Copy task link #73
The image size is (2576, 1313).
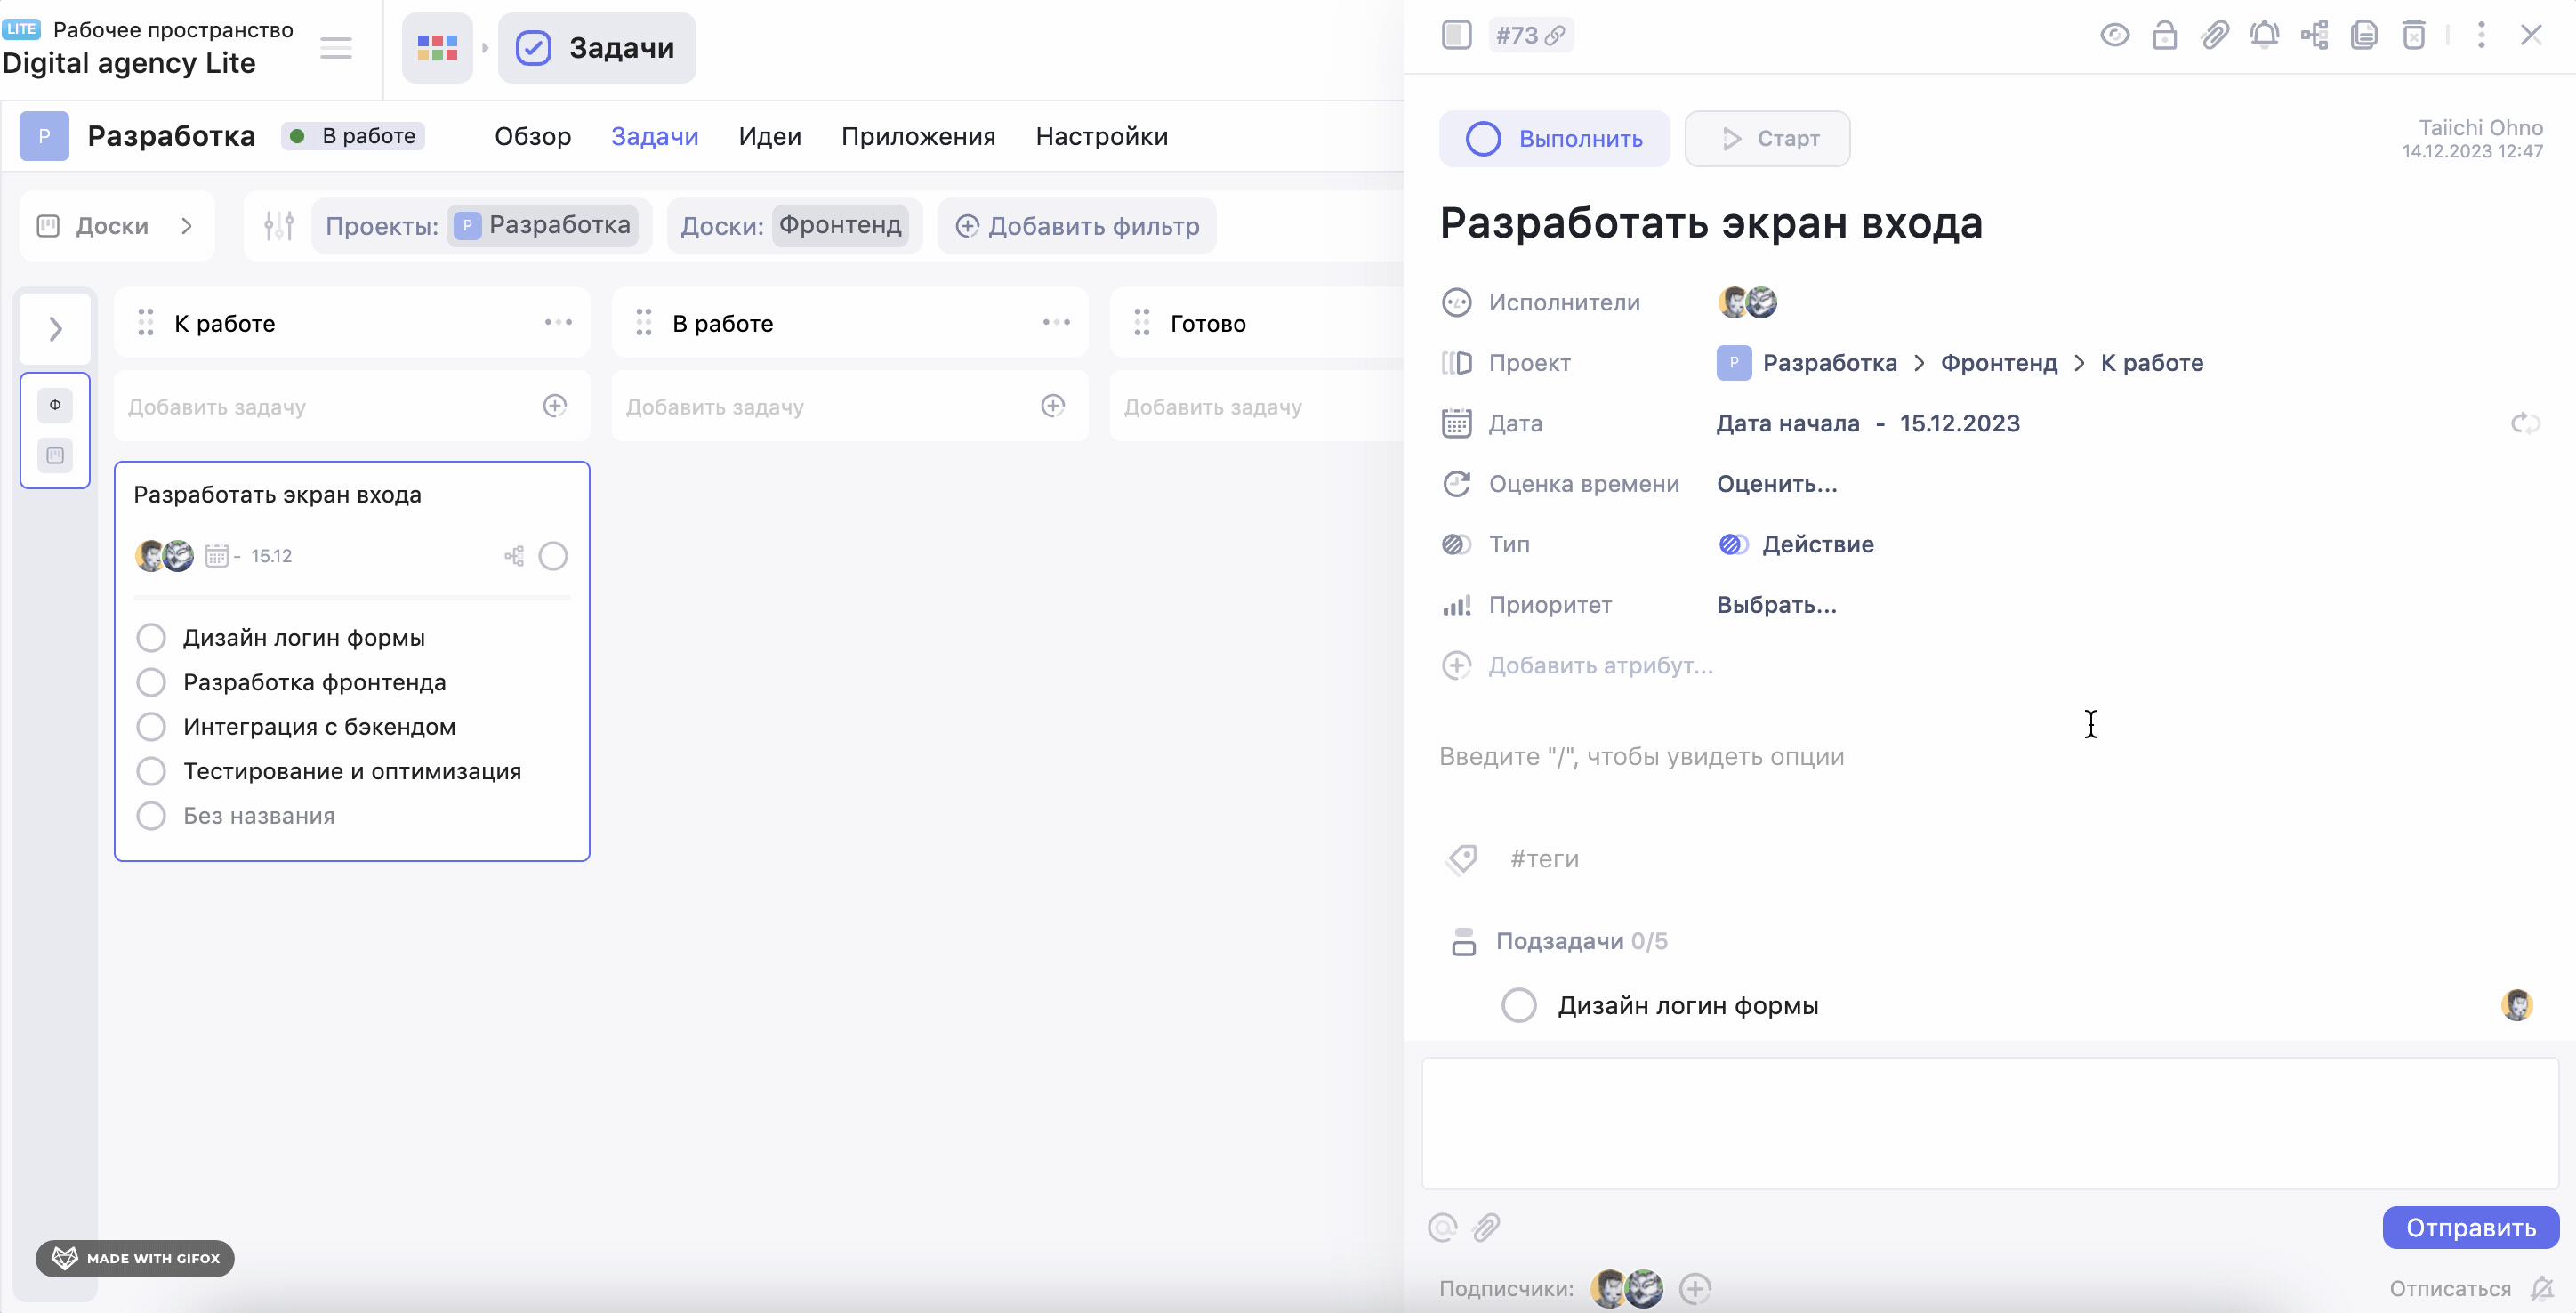pyautogui.click(x=1530, y=35)
